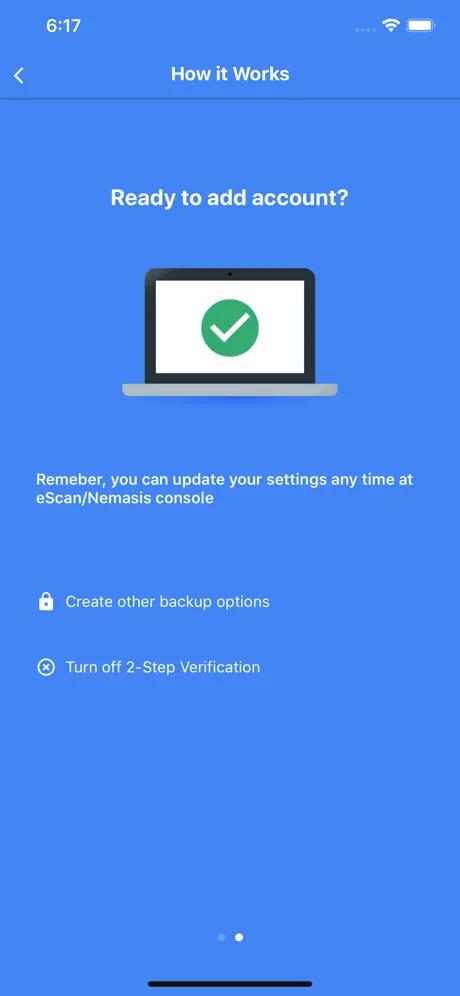Tap the How it Works title
The height and width of the screenshot is (996, 460).
click(230, 74)
